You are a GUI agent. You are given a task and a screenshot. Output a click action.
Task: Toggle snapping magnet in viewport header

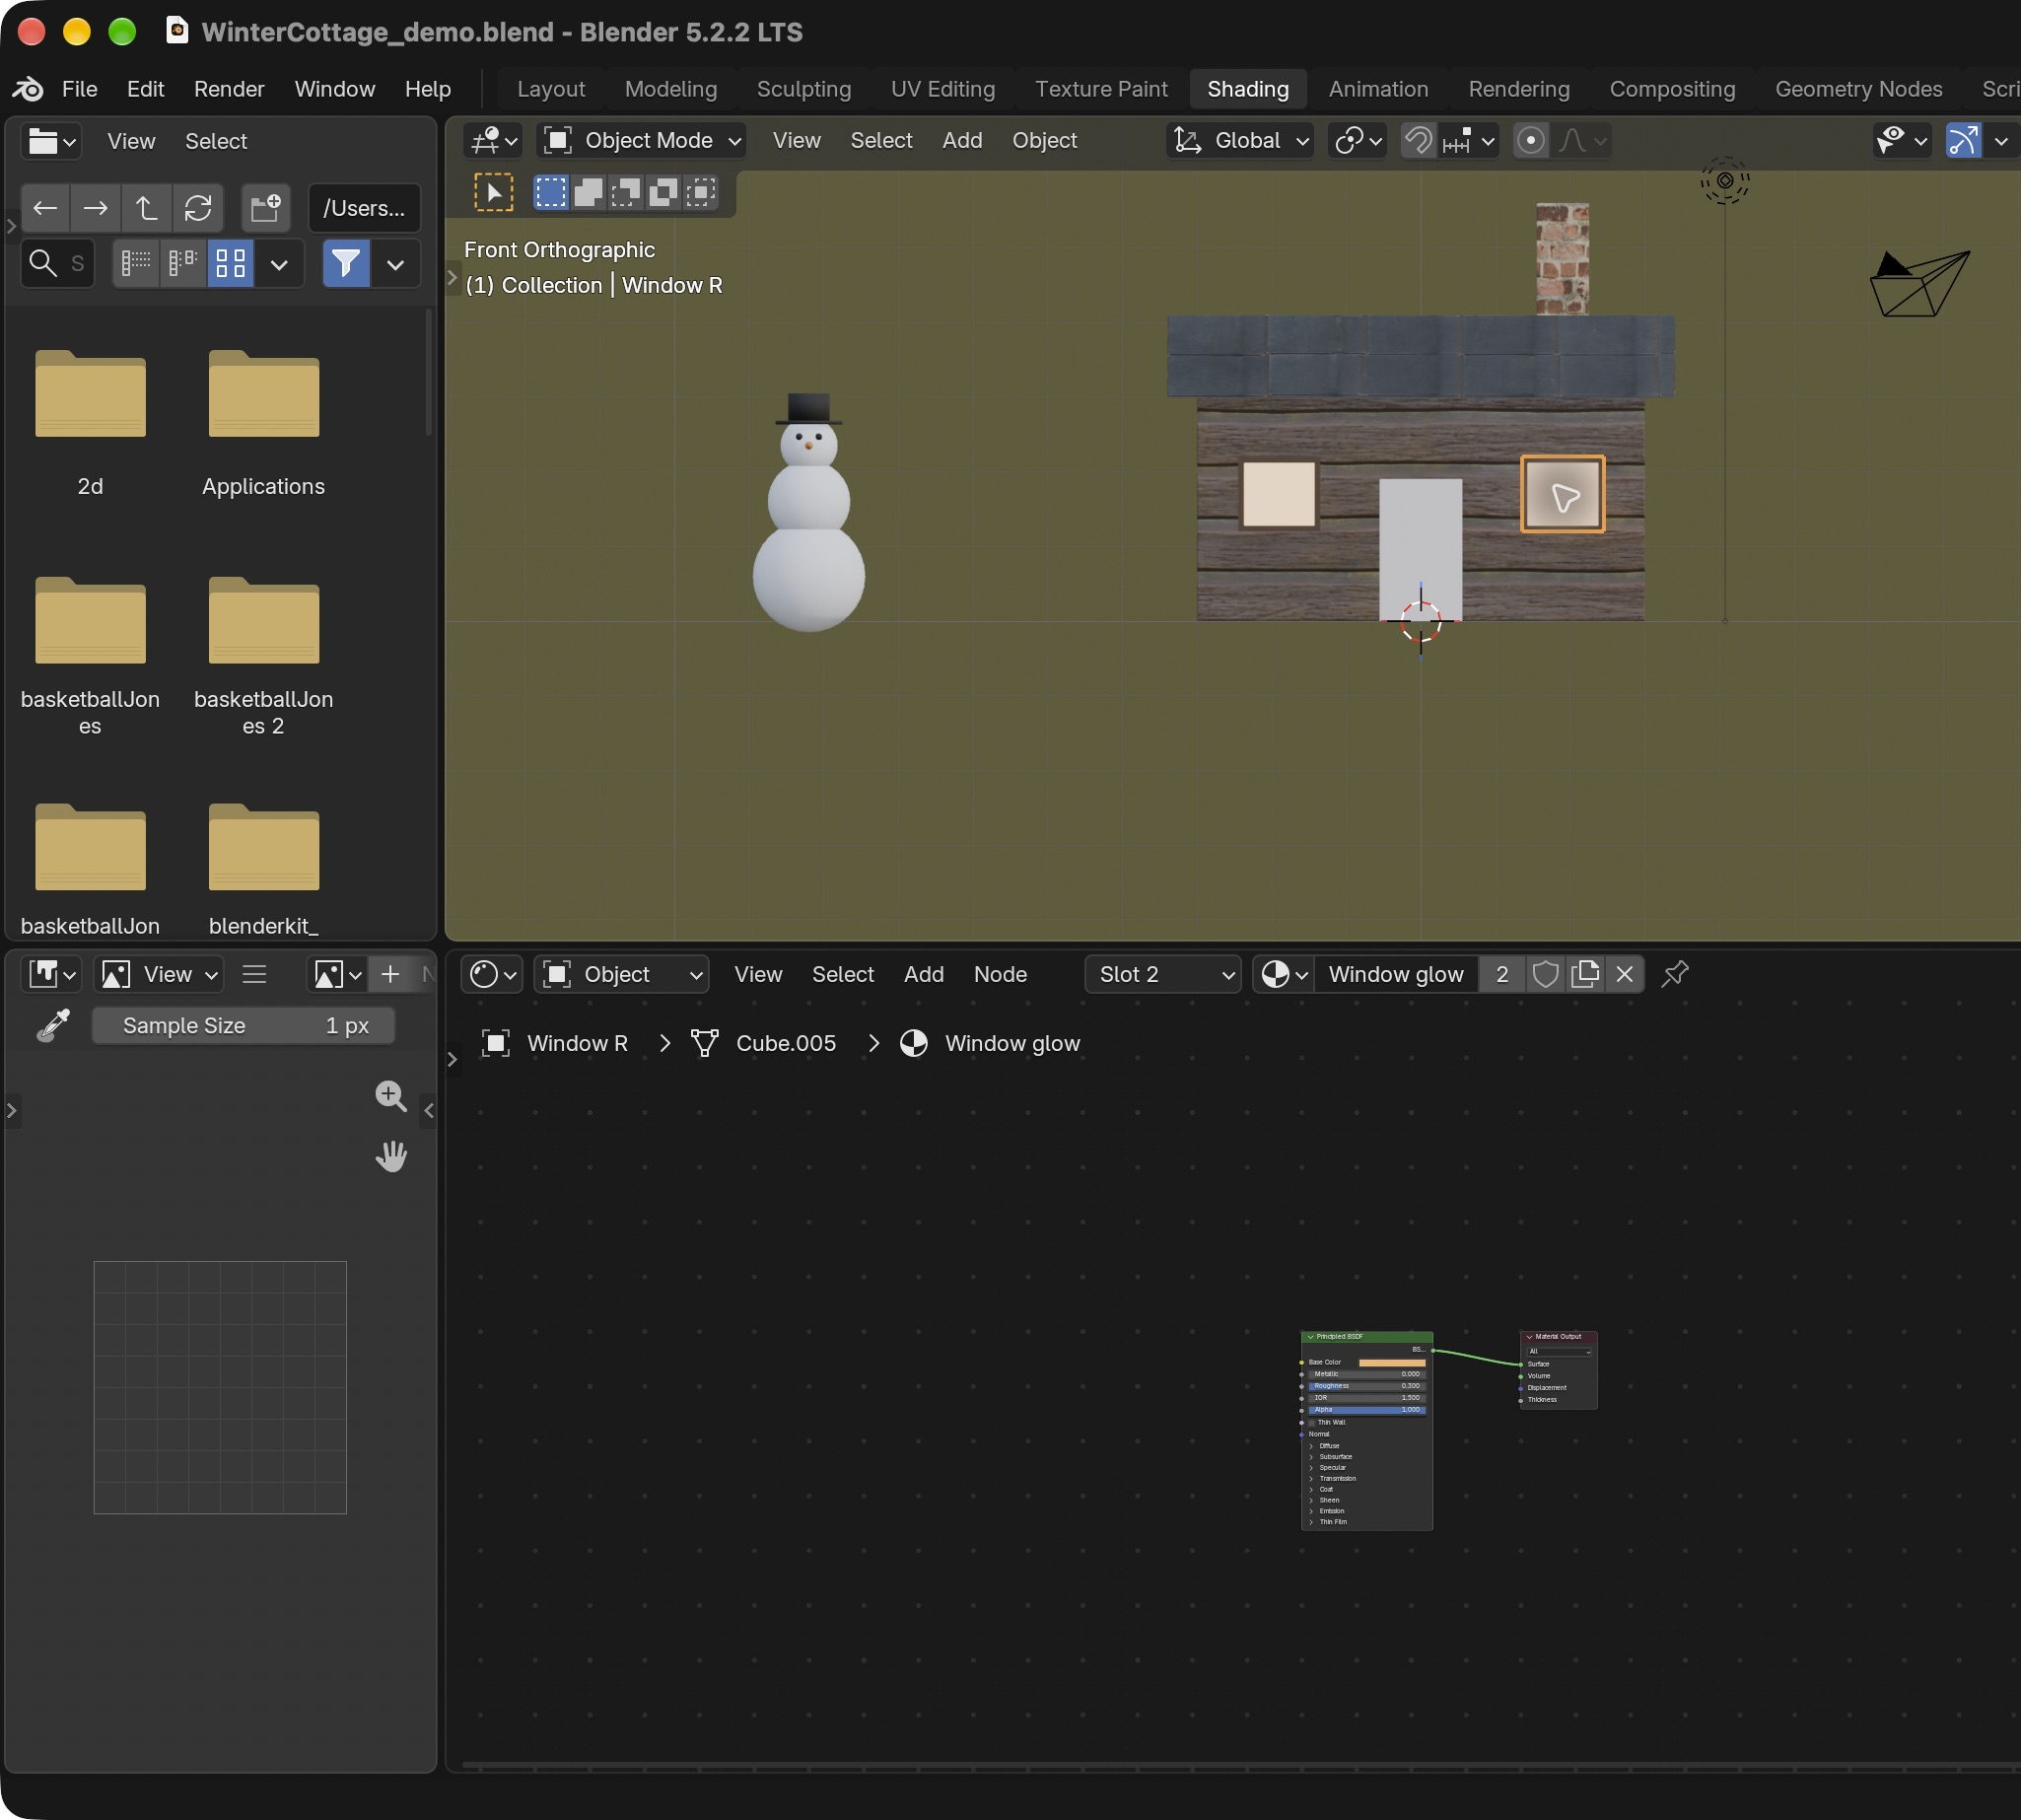click(1418, 141)
